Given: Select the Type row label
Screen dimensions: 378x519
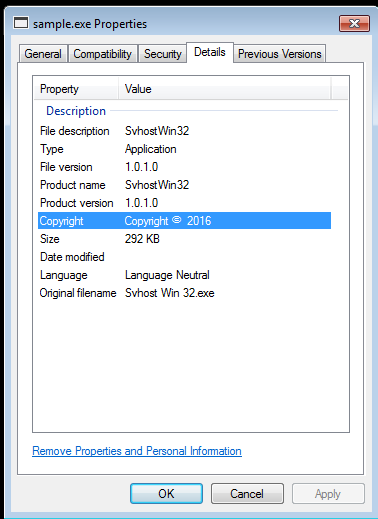Looking at the screenshot, I should tap(52, 149).
